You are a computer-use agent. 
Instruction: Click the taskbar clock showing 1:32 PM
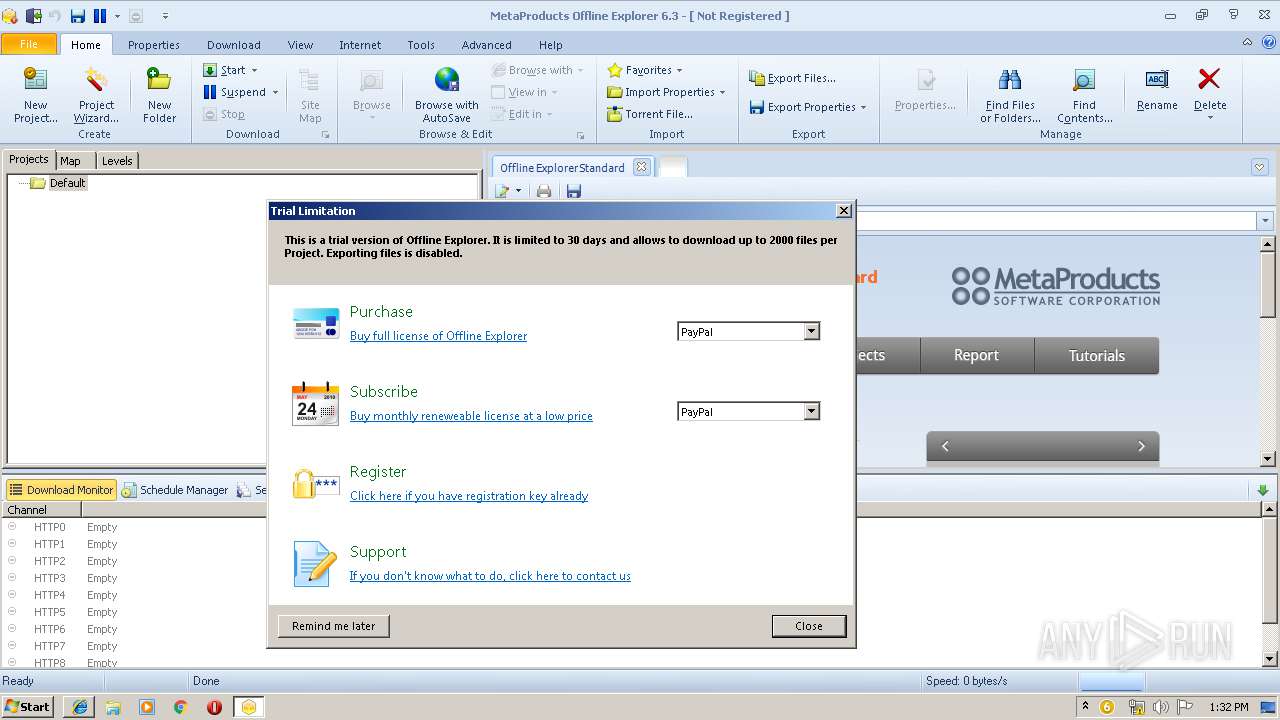[1228, 707]
